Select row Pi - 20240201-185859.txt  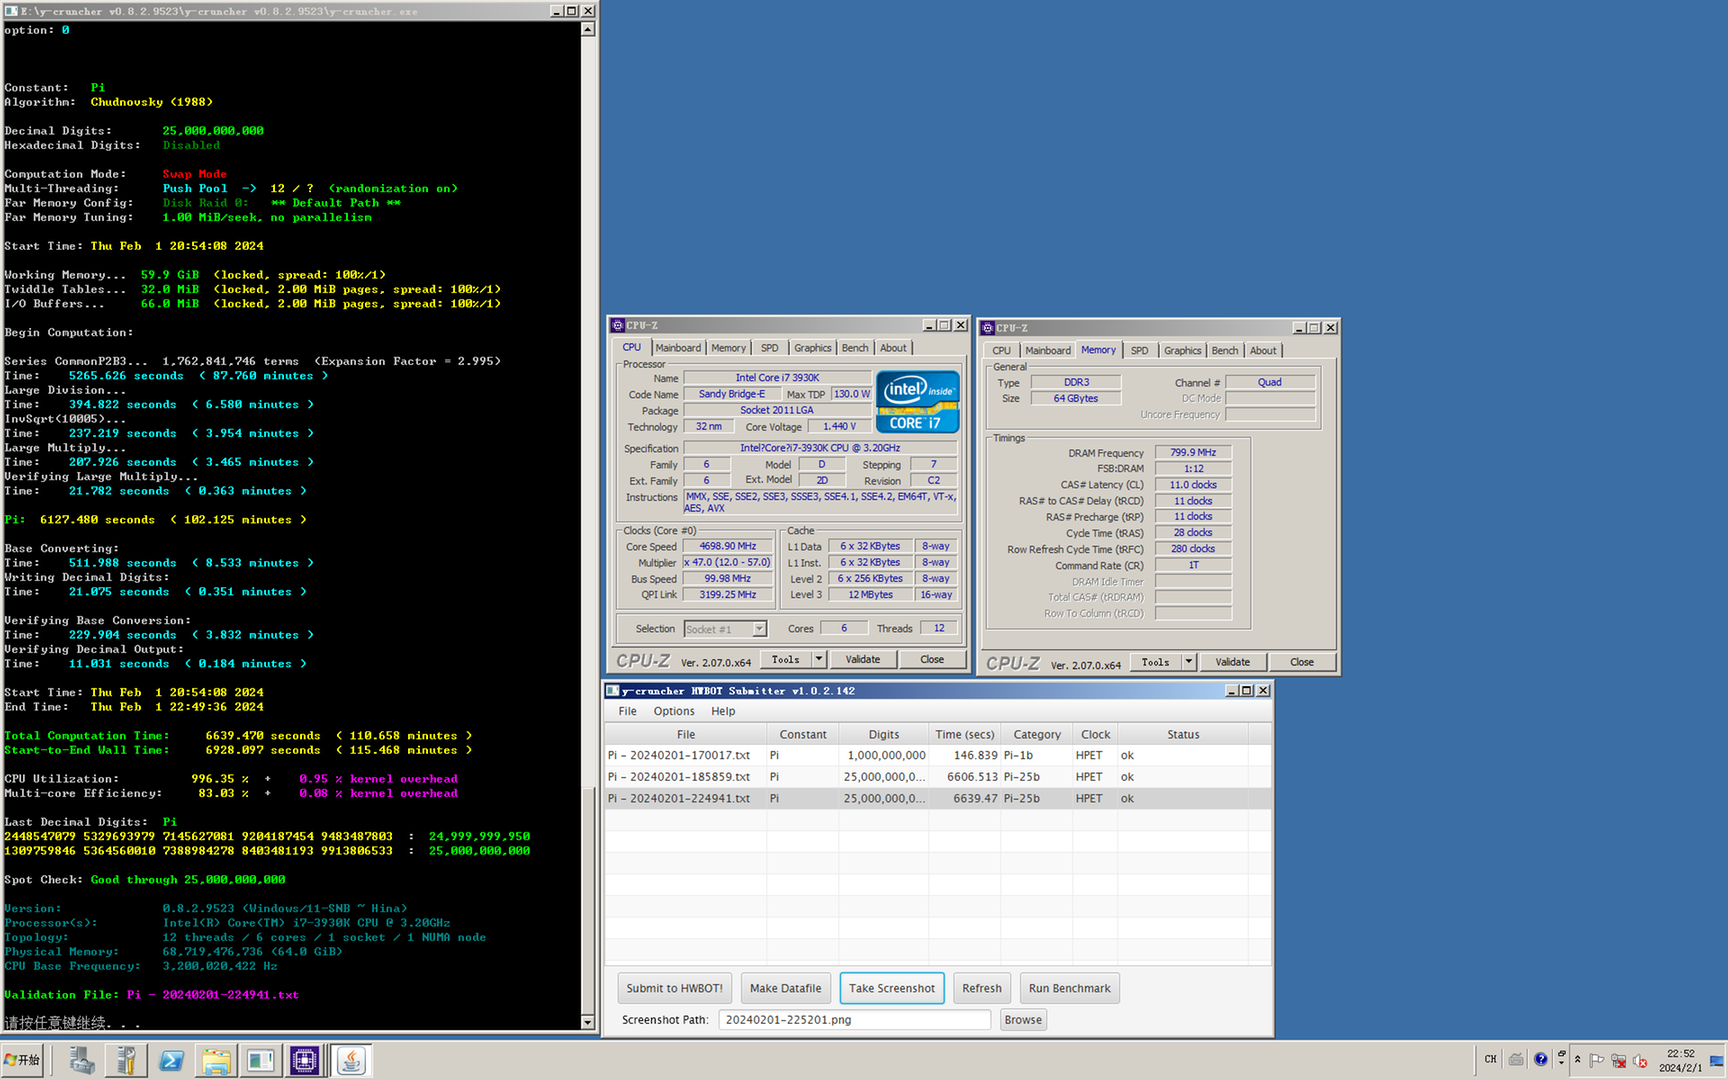coord(938,777)
